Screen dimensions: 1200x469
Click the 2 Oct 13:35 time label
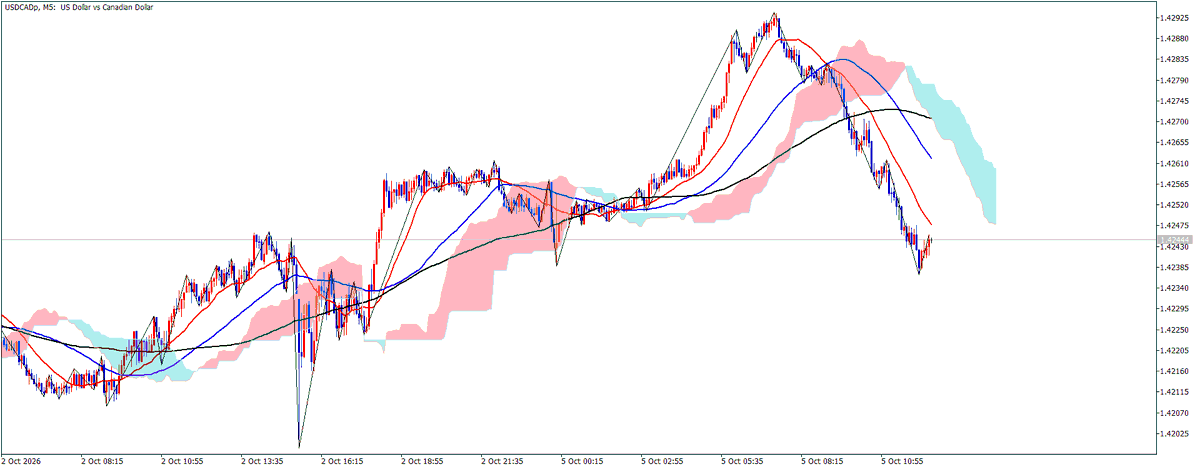tap(263, 463)
